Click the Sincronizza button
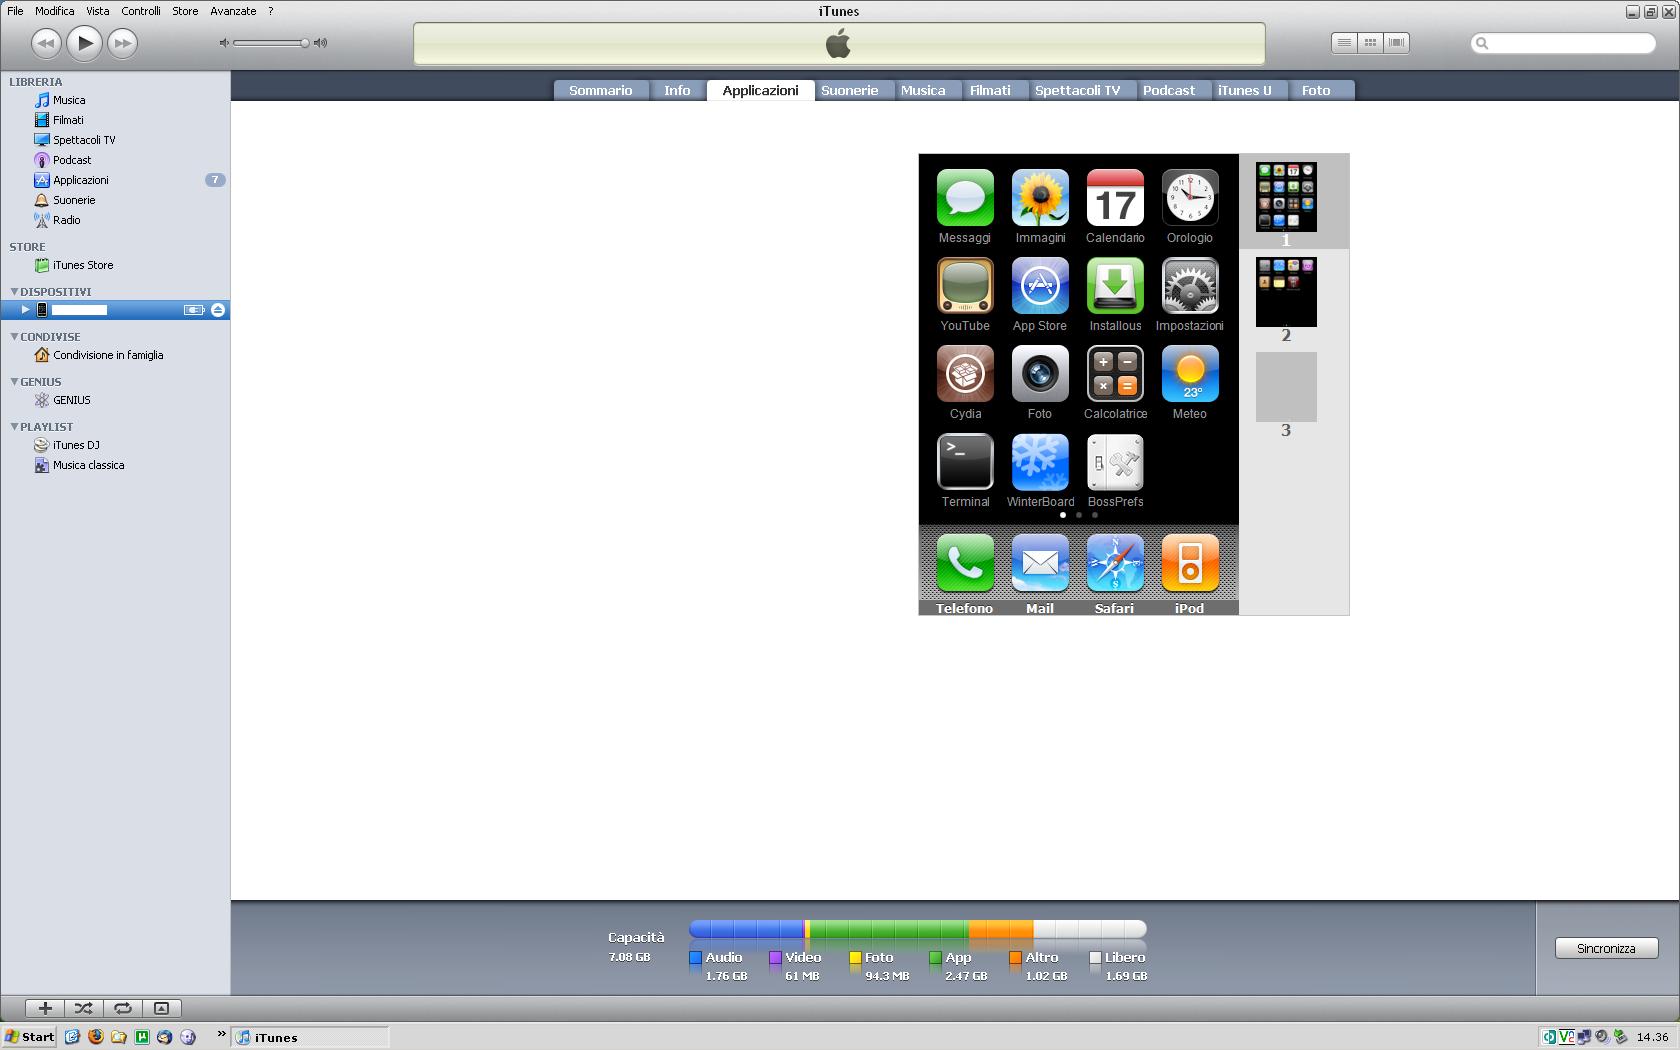Viewport: 1680px width, 1050px height. coord(1606,948)
